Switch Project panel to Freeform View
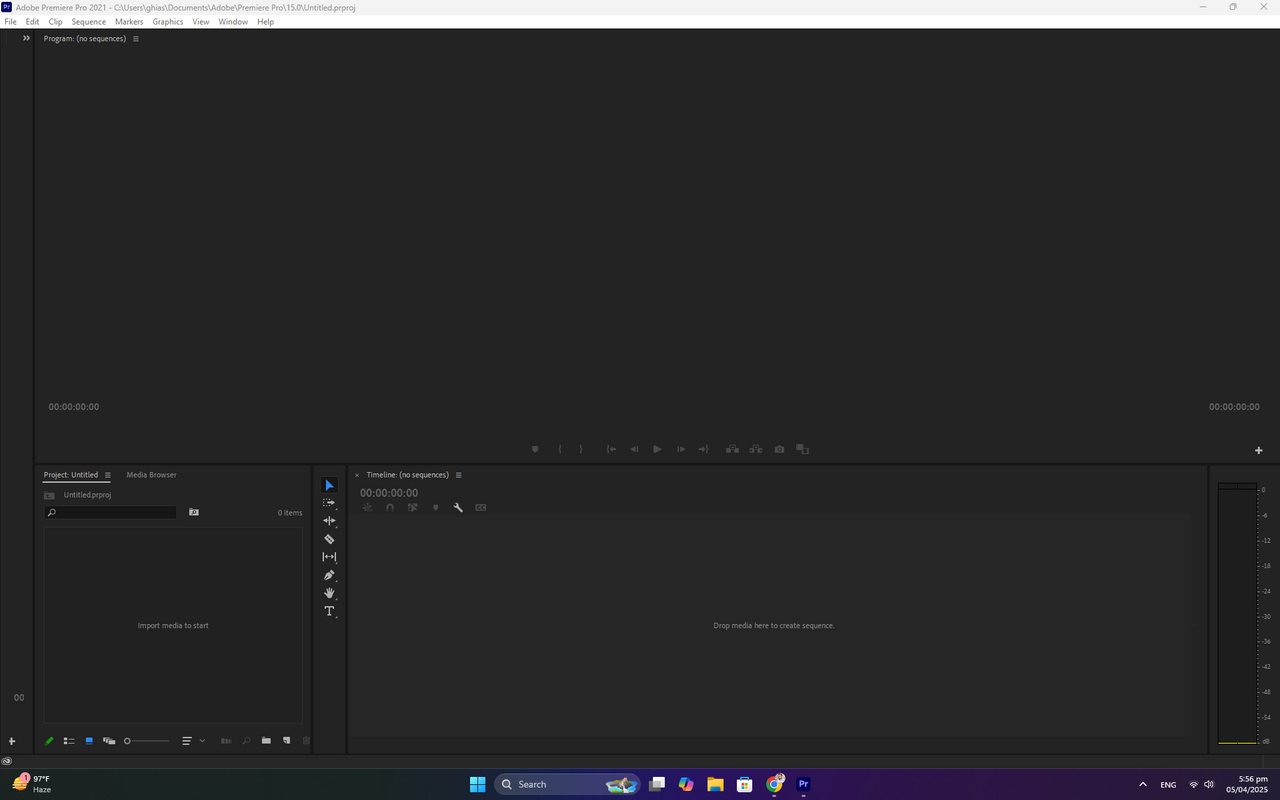This screenshot has height=800, width=1280. coord(109,741)
